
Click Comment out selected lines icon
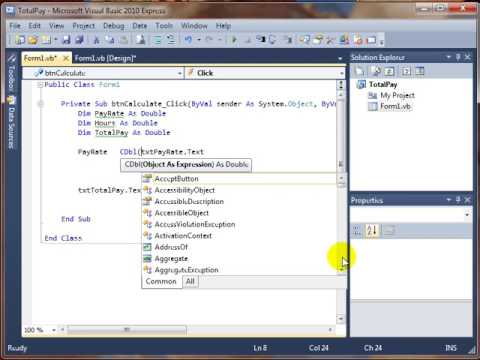157,40
